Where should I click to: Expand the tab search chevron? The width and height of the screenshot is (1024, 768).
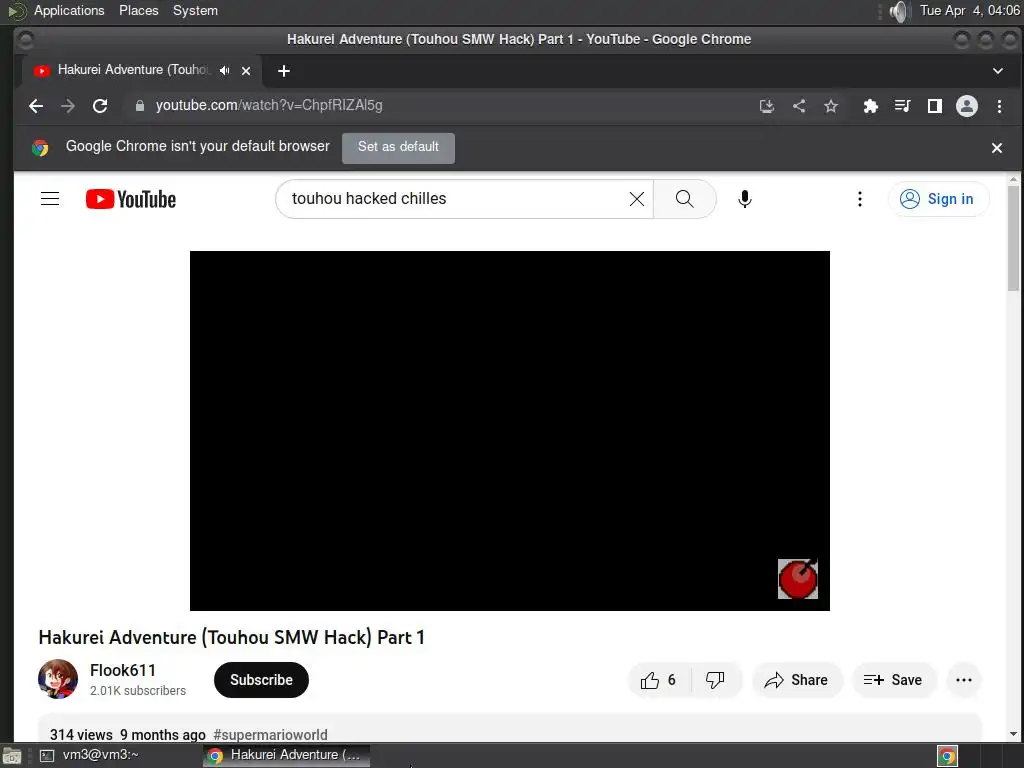coord(997,71)
